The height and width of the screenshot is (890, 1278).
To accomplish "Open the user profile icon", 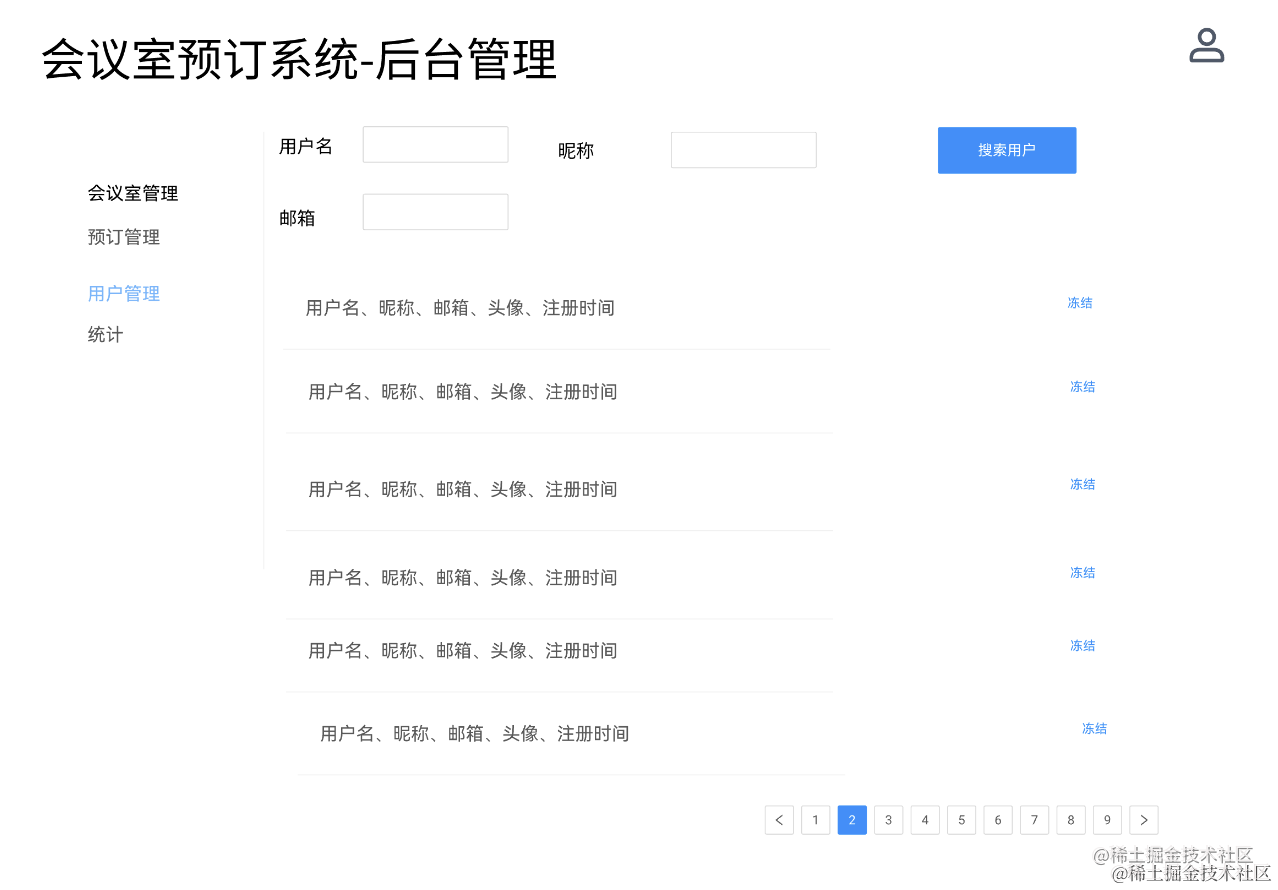I will [x=1206, y=46].
